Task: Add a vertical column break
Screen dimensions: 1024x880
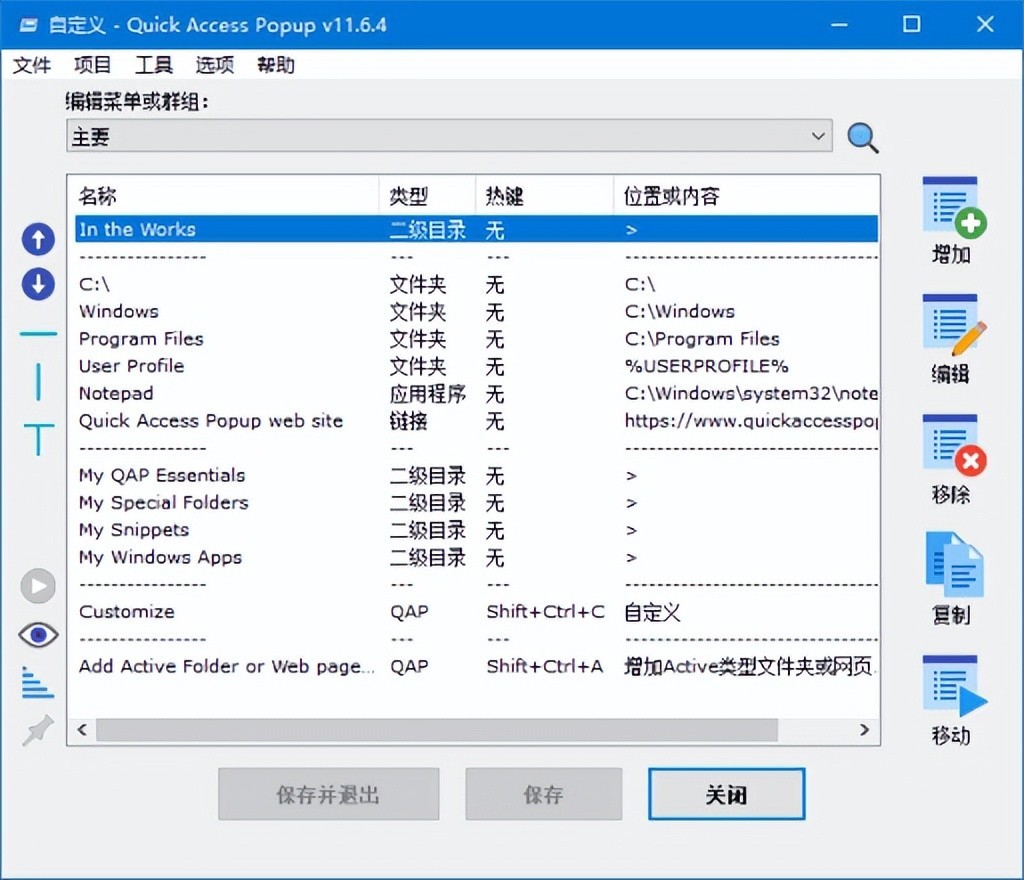Action: click(x=39, y=381)
